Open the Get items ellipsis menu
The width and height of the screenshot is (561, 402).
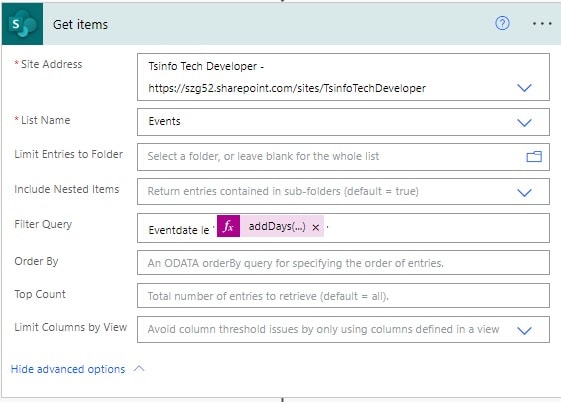pyautogui.click(x=542, y=24)
